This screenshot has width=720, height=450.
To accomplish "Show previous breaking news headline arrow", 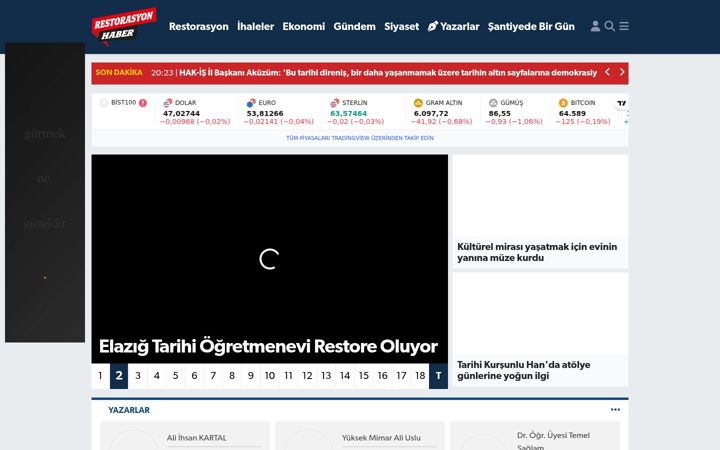I will [x=608, y=72].
